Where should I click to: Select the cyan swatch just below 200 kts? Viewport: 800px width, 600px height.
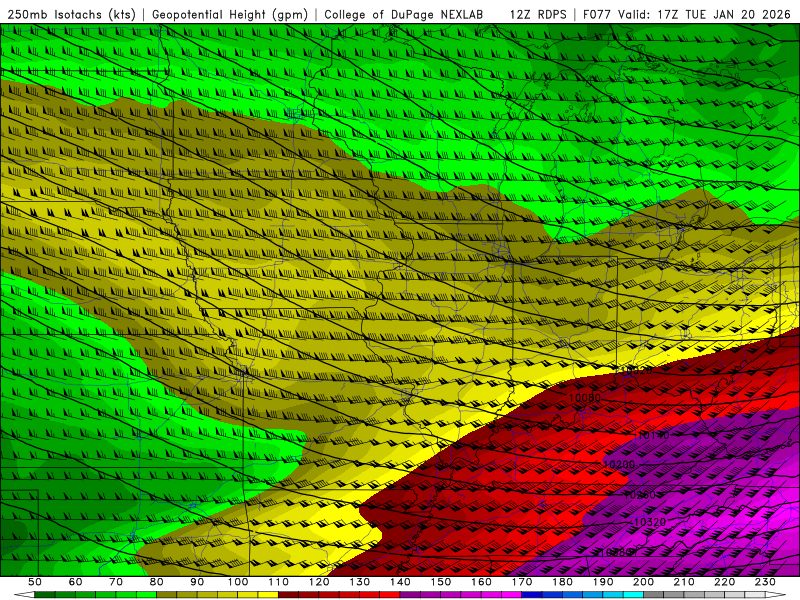tap(633, 594)
